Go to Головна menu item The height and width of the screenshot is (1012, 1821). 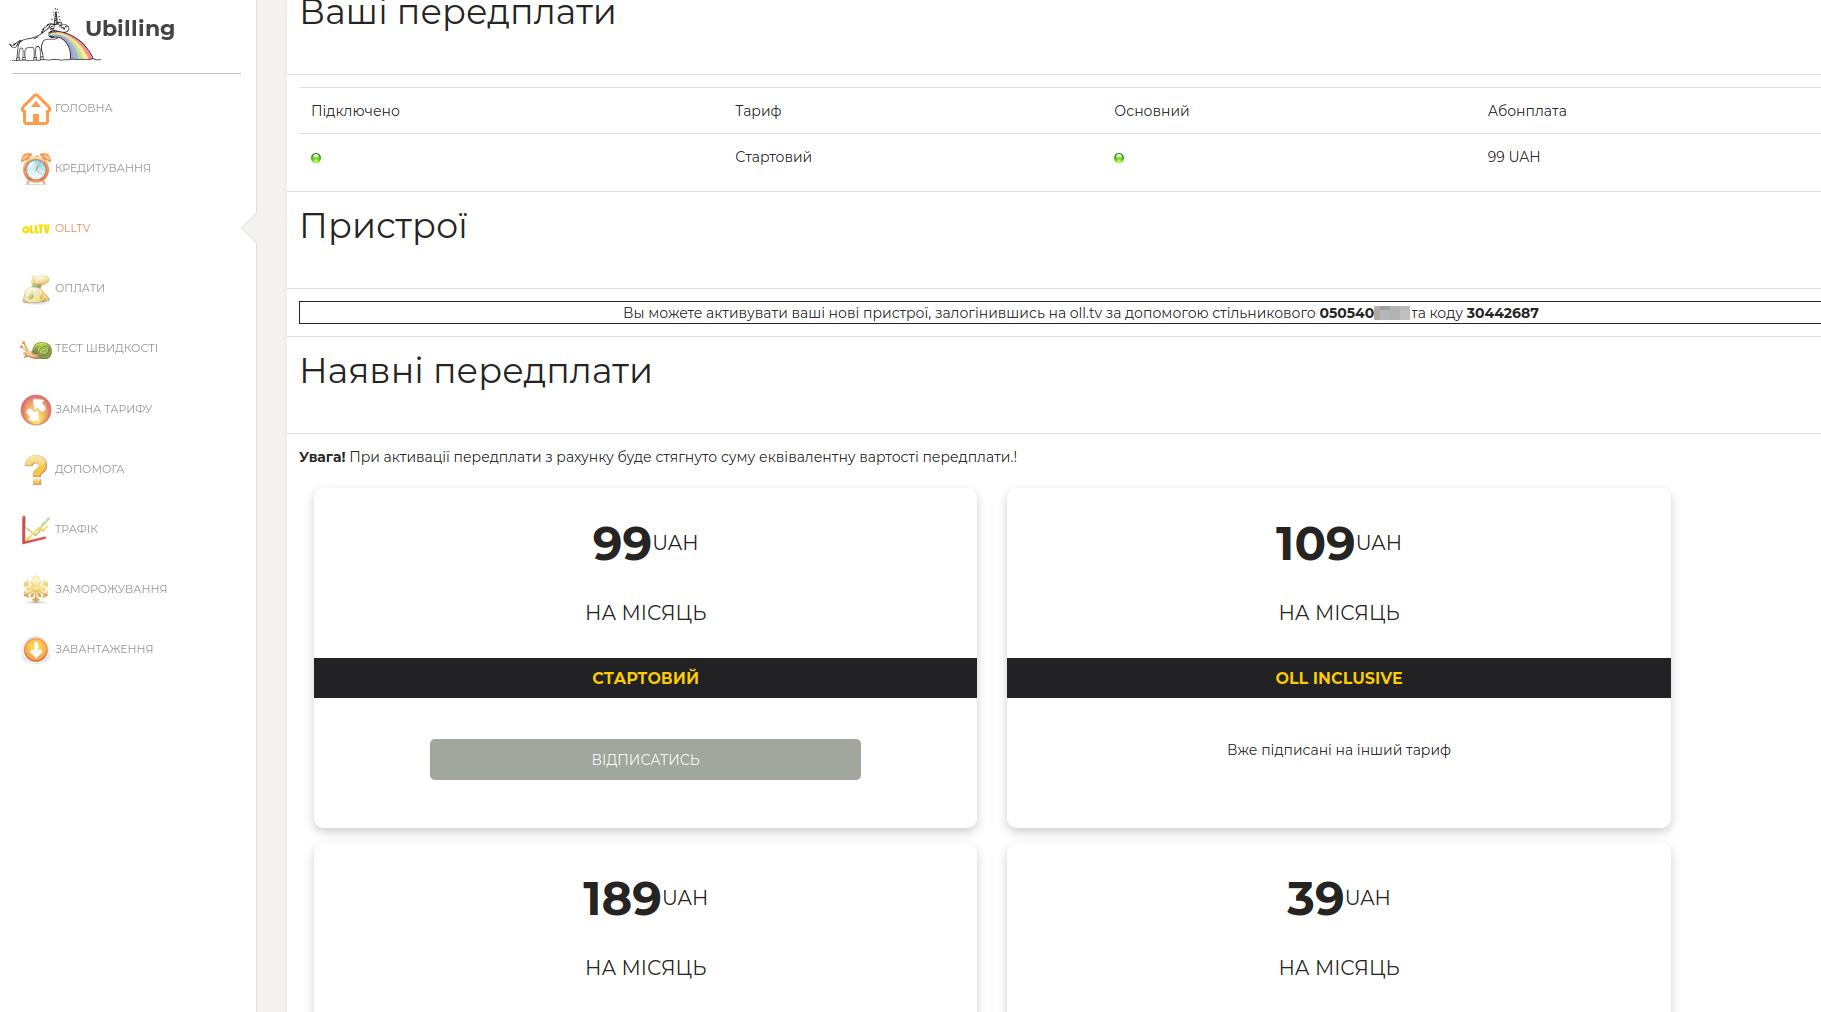coord(84,108)
